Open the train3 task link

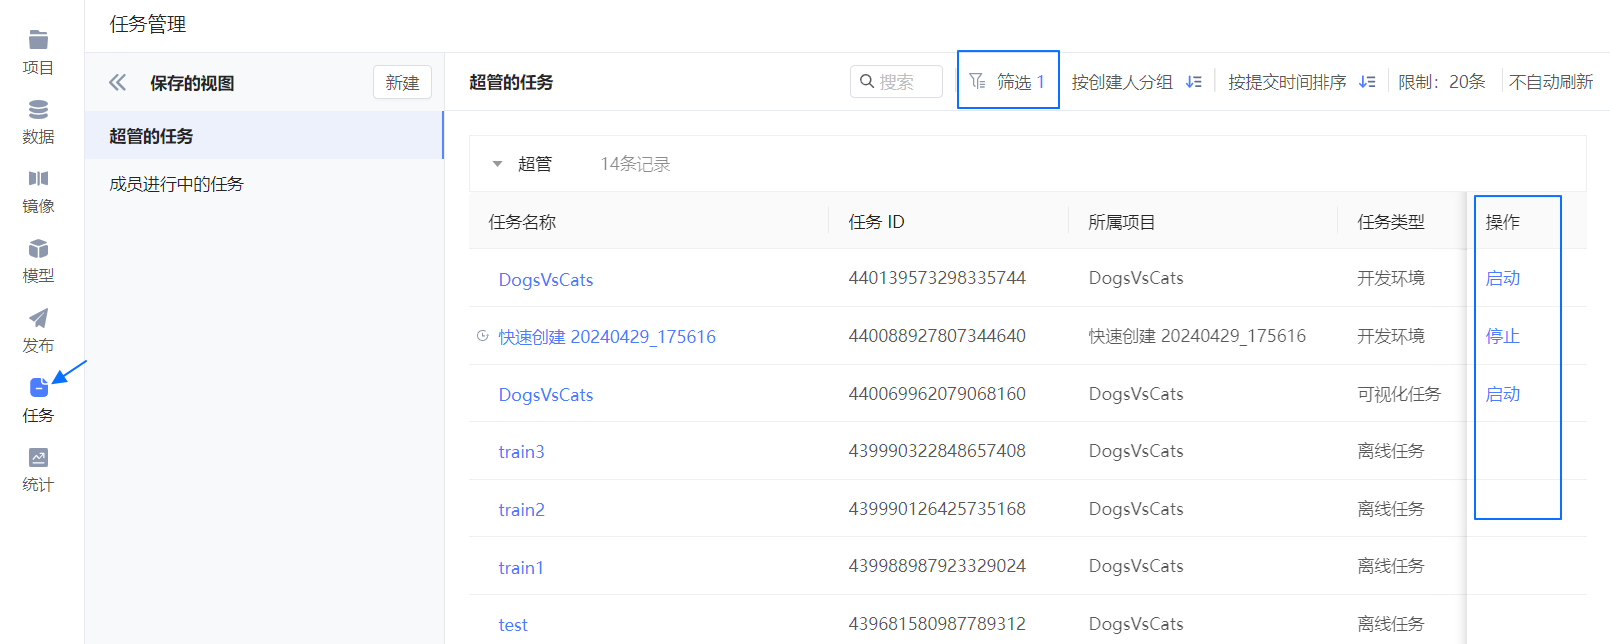point(521,452)
